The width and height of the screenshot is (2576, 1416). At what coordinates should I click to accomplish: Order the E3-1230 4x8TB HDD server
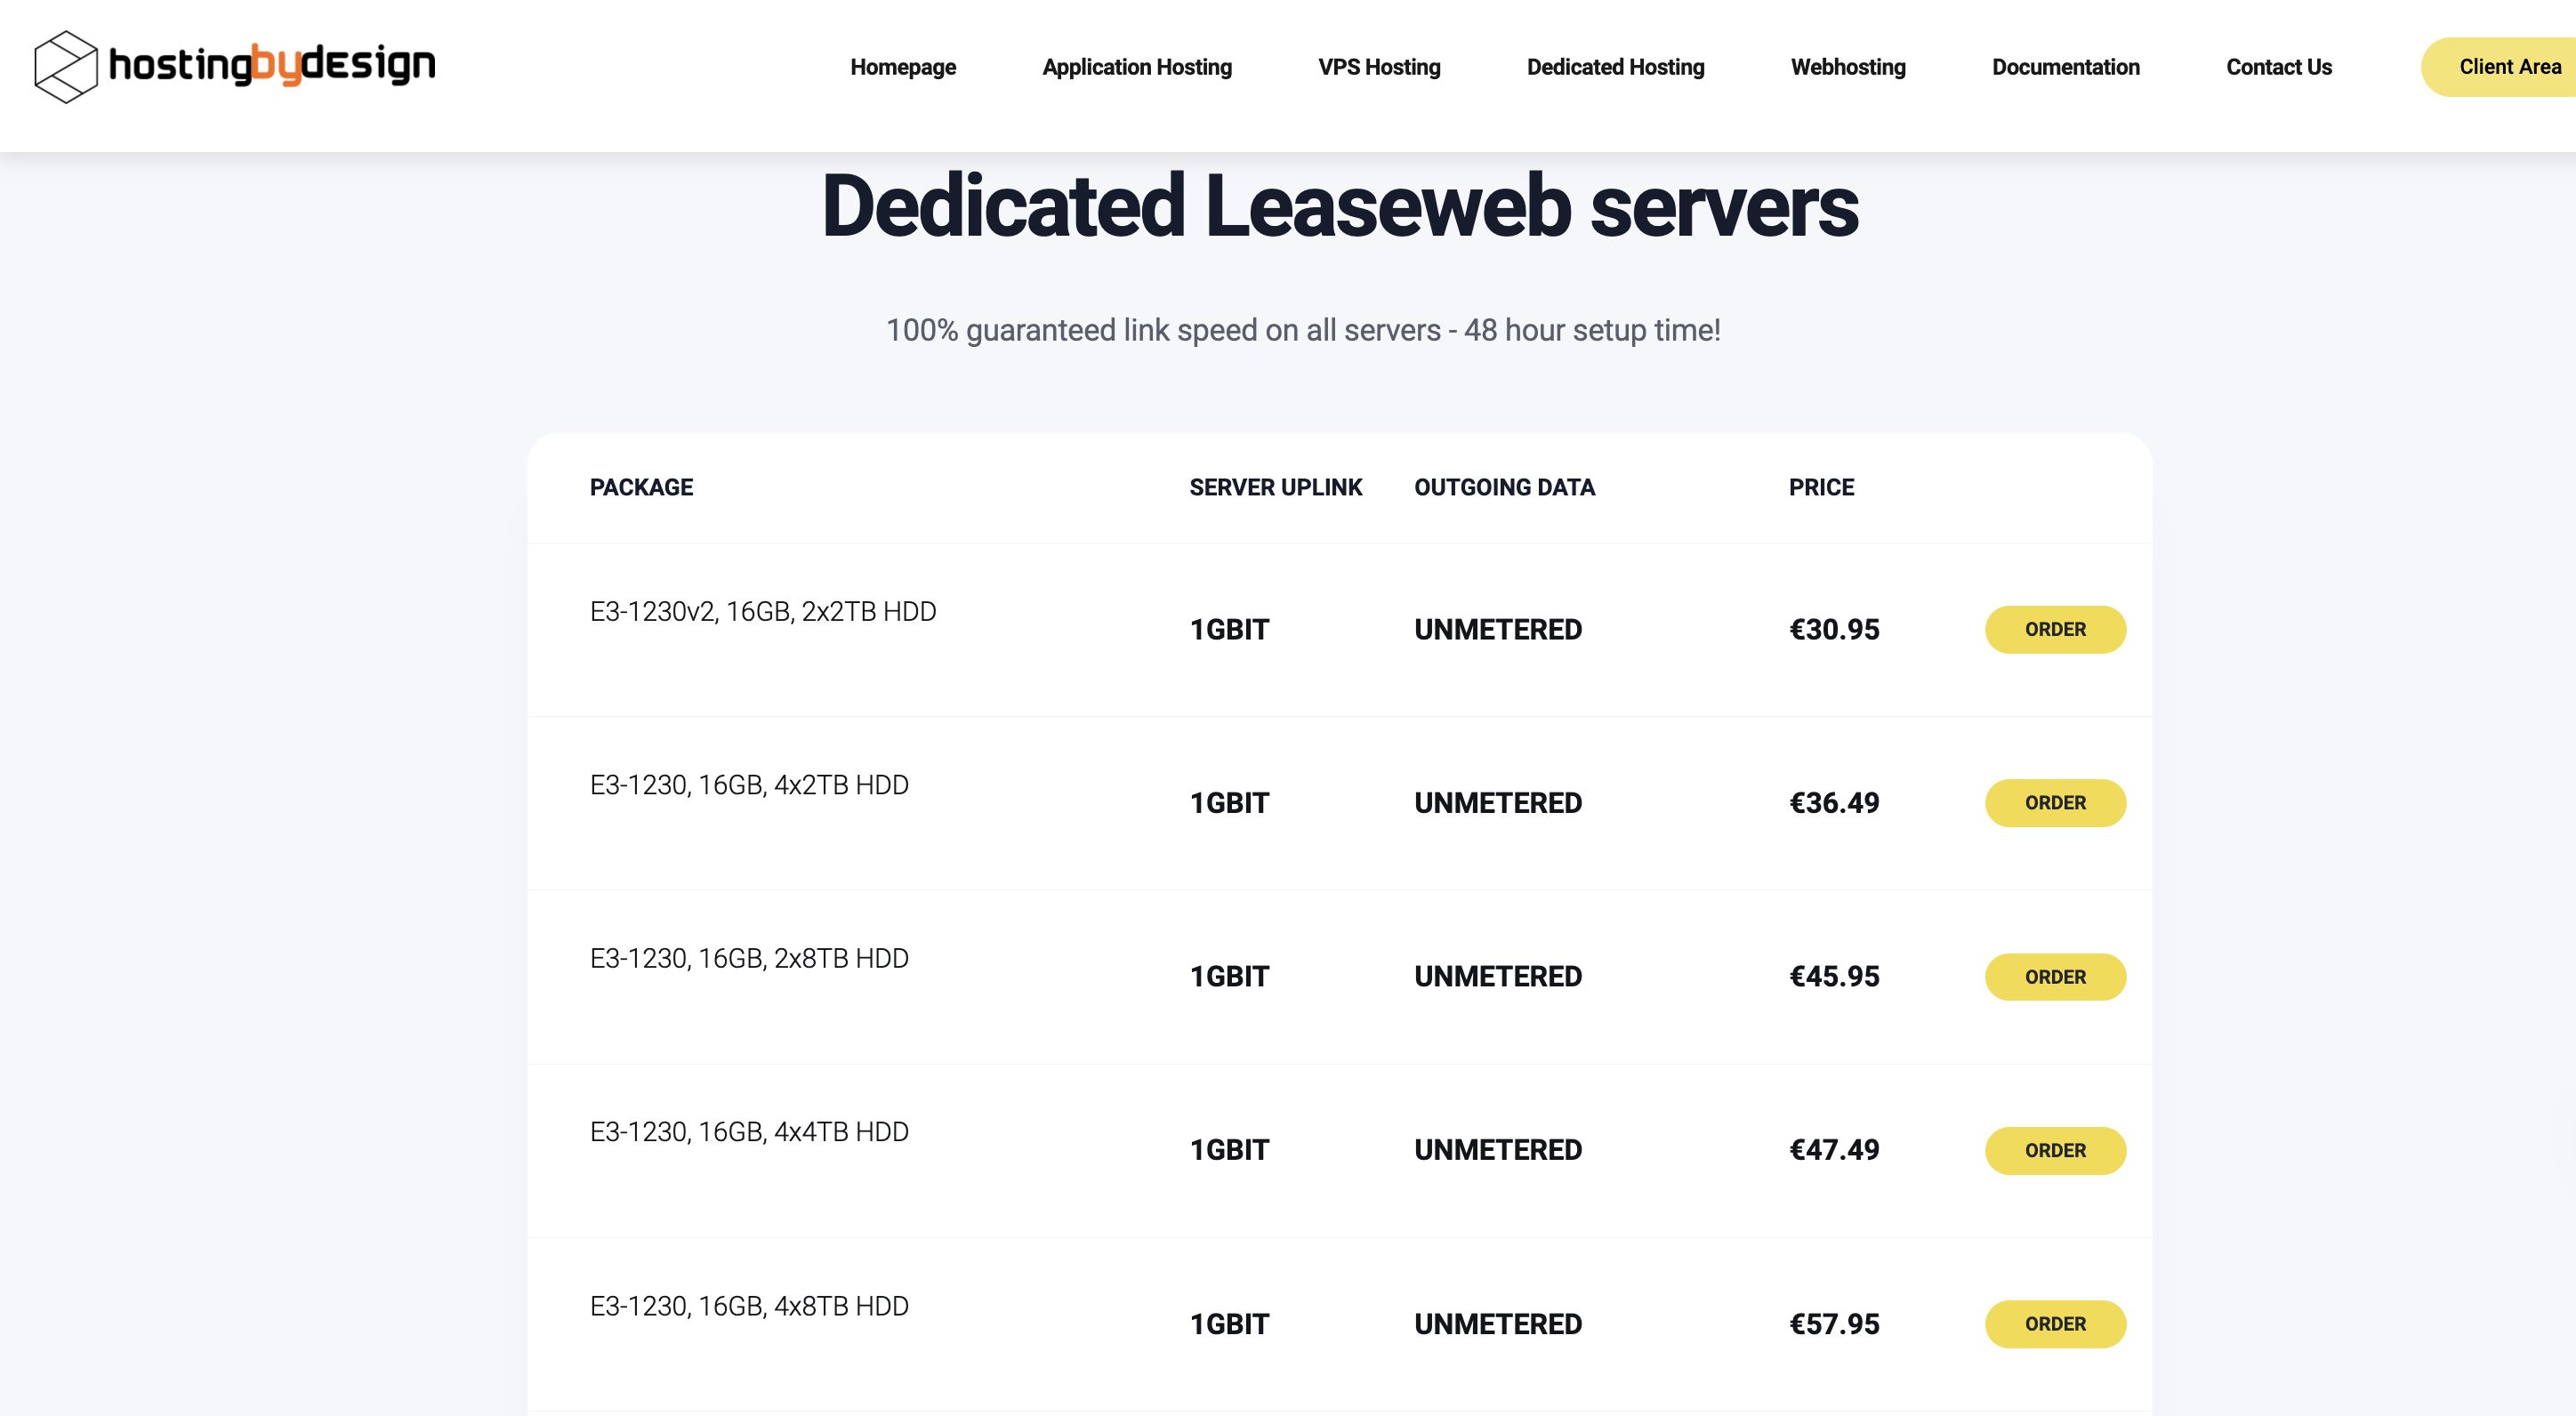2055,1324
